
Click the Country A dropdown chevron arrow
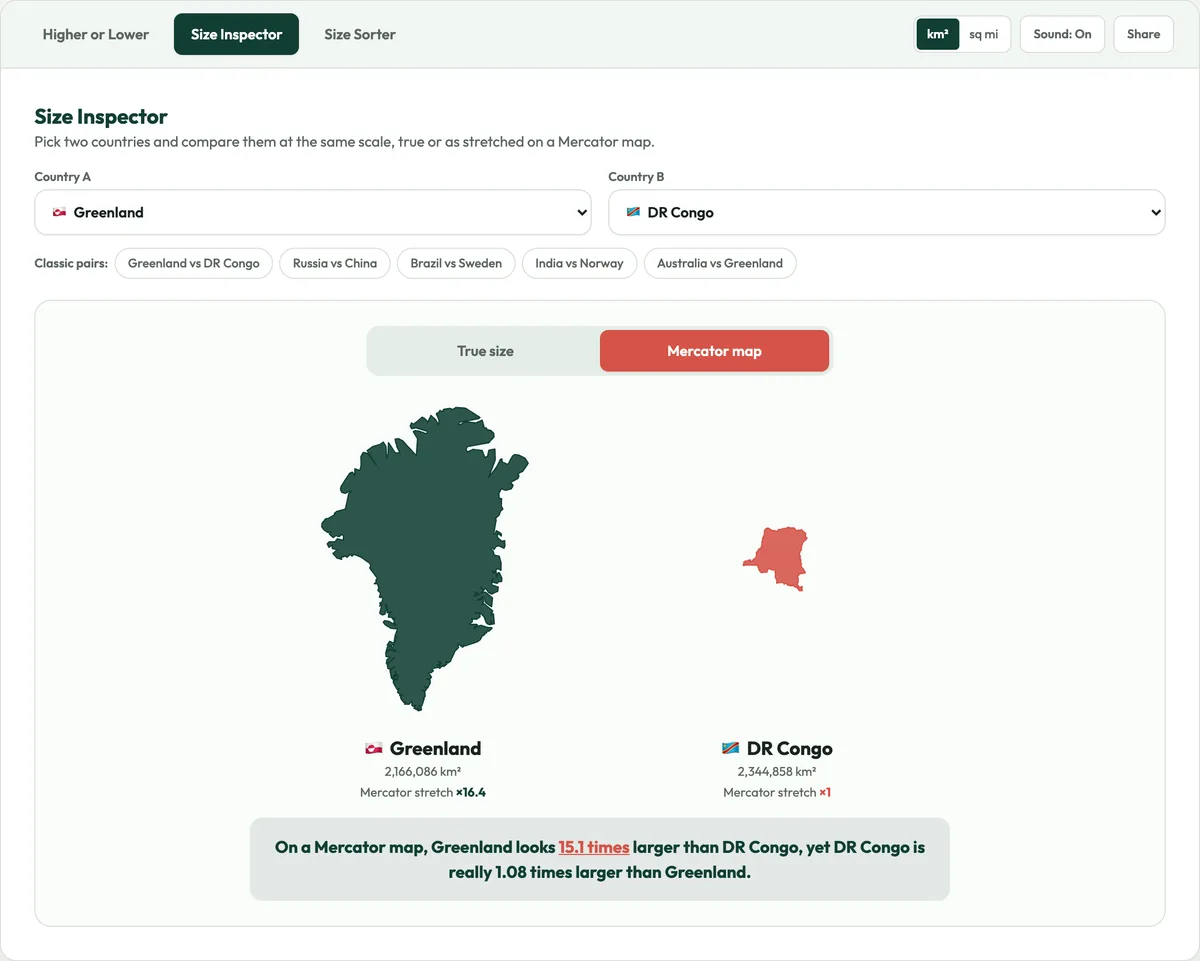click(x=582, y=213)
